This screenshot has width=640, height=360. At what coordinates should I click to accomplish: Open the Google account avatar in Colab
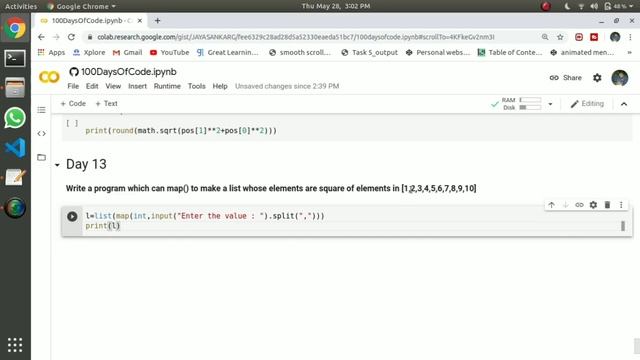620,78
